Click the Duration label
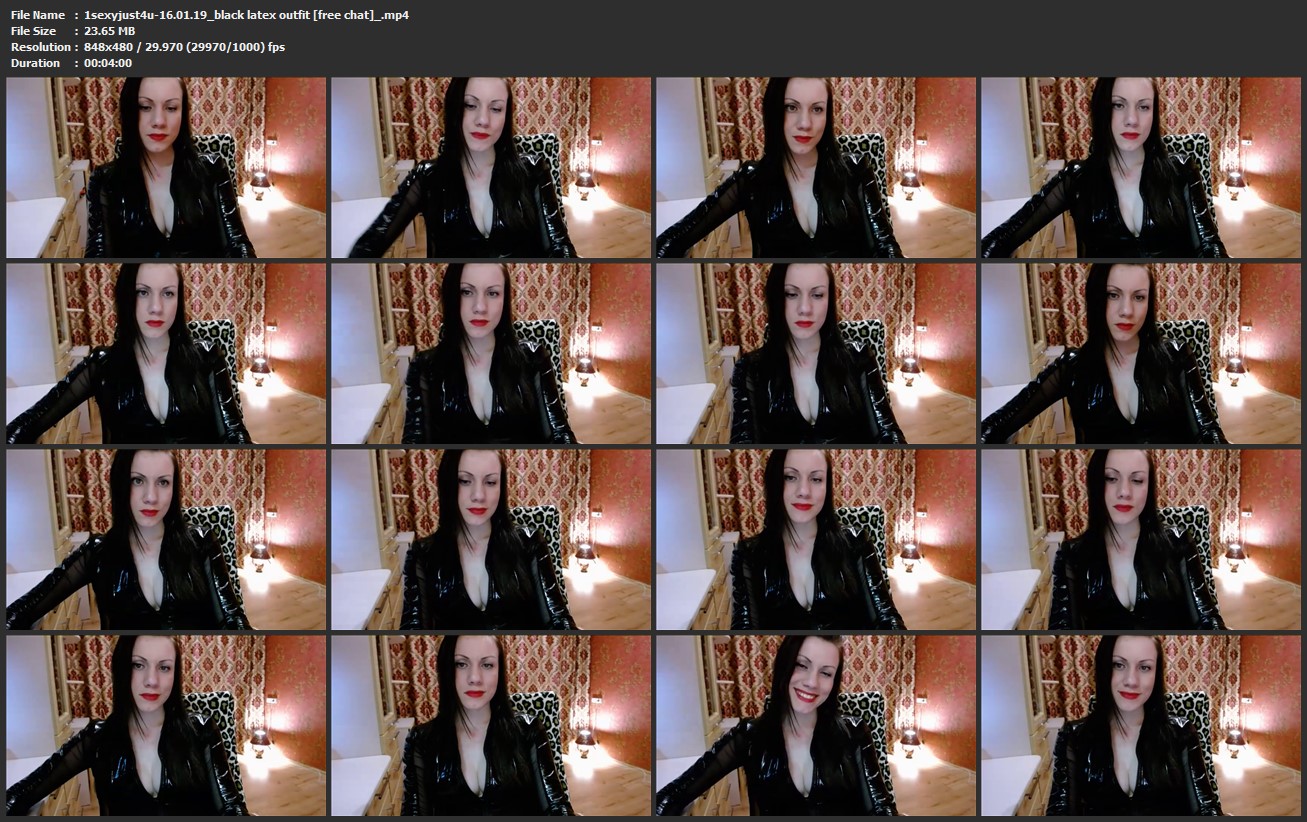The width and height of the screenshot is (1307, 822). click(36, 63)
